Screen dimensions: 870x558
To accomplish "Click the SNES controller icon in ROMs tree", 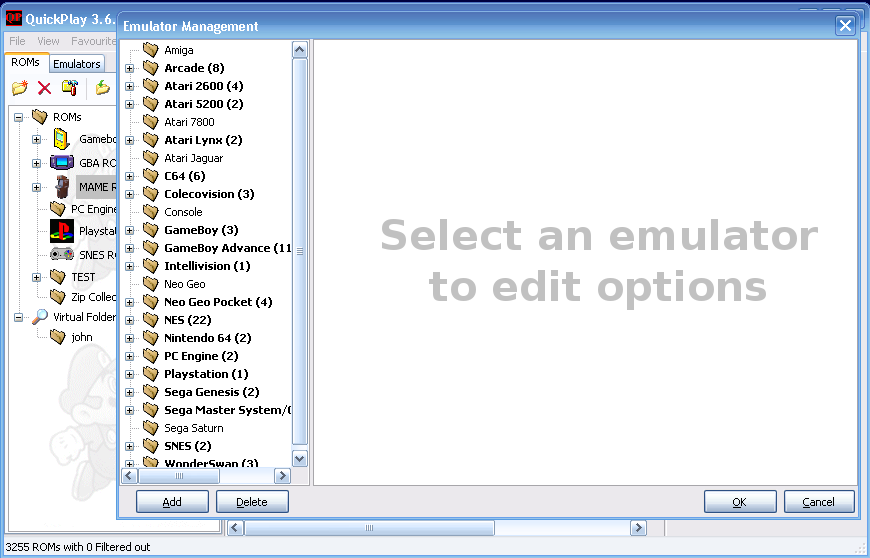I will tap(62, 254).
